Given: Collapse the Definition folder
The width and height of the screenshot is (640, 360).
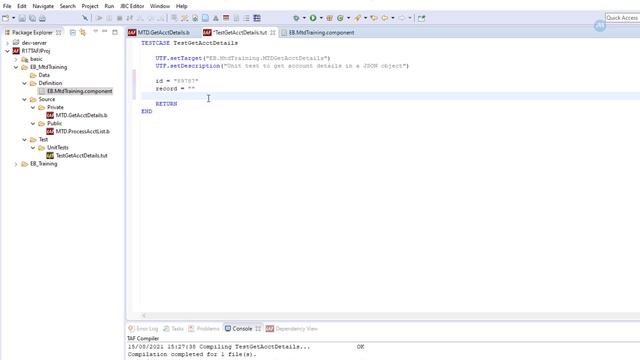Looking at the screenshot, I should (x=24, y=83).
